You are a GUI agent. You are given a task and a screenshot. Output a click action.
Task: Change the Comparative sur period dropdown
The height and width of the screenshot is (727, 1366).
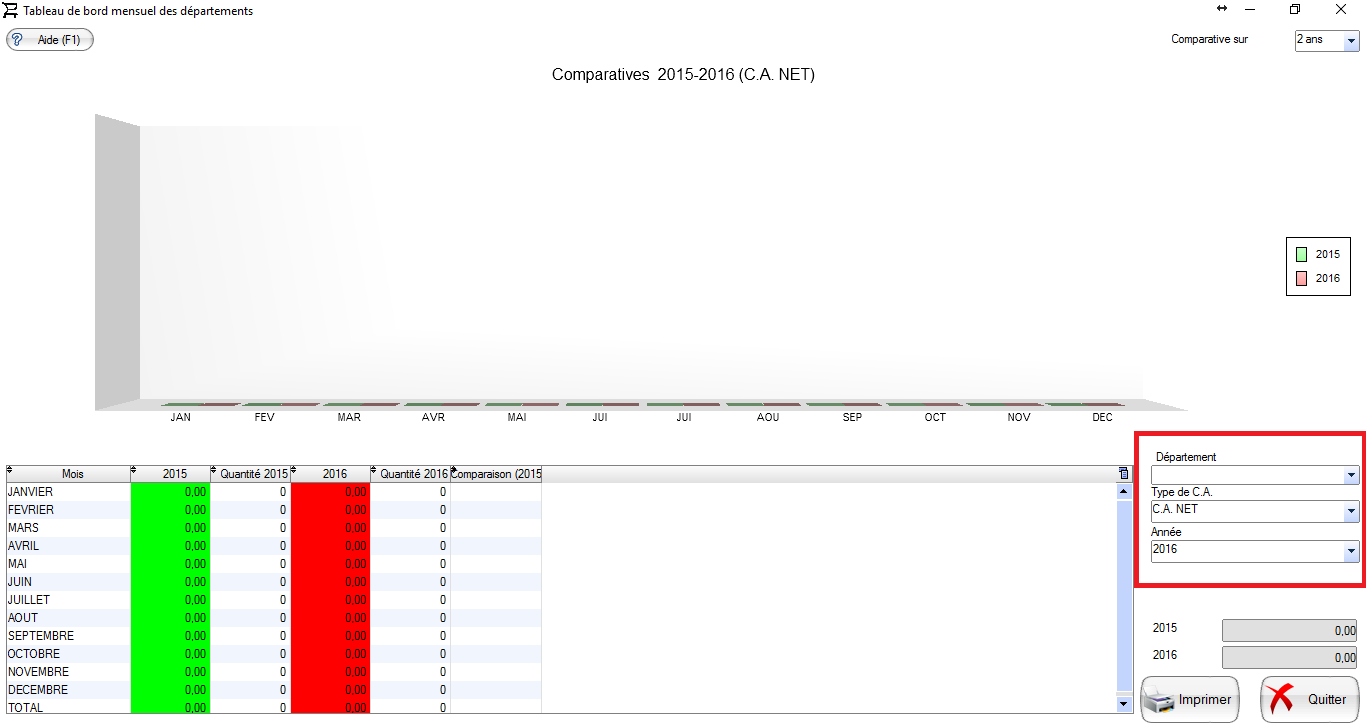(1351, 42)
